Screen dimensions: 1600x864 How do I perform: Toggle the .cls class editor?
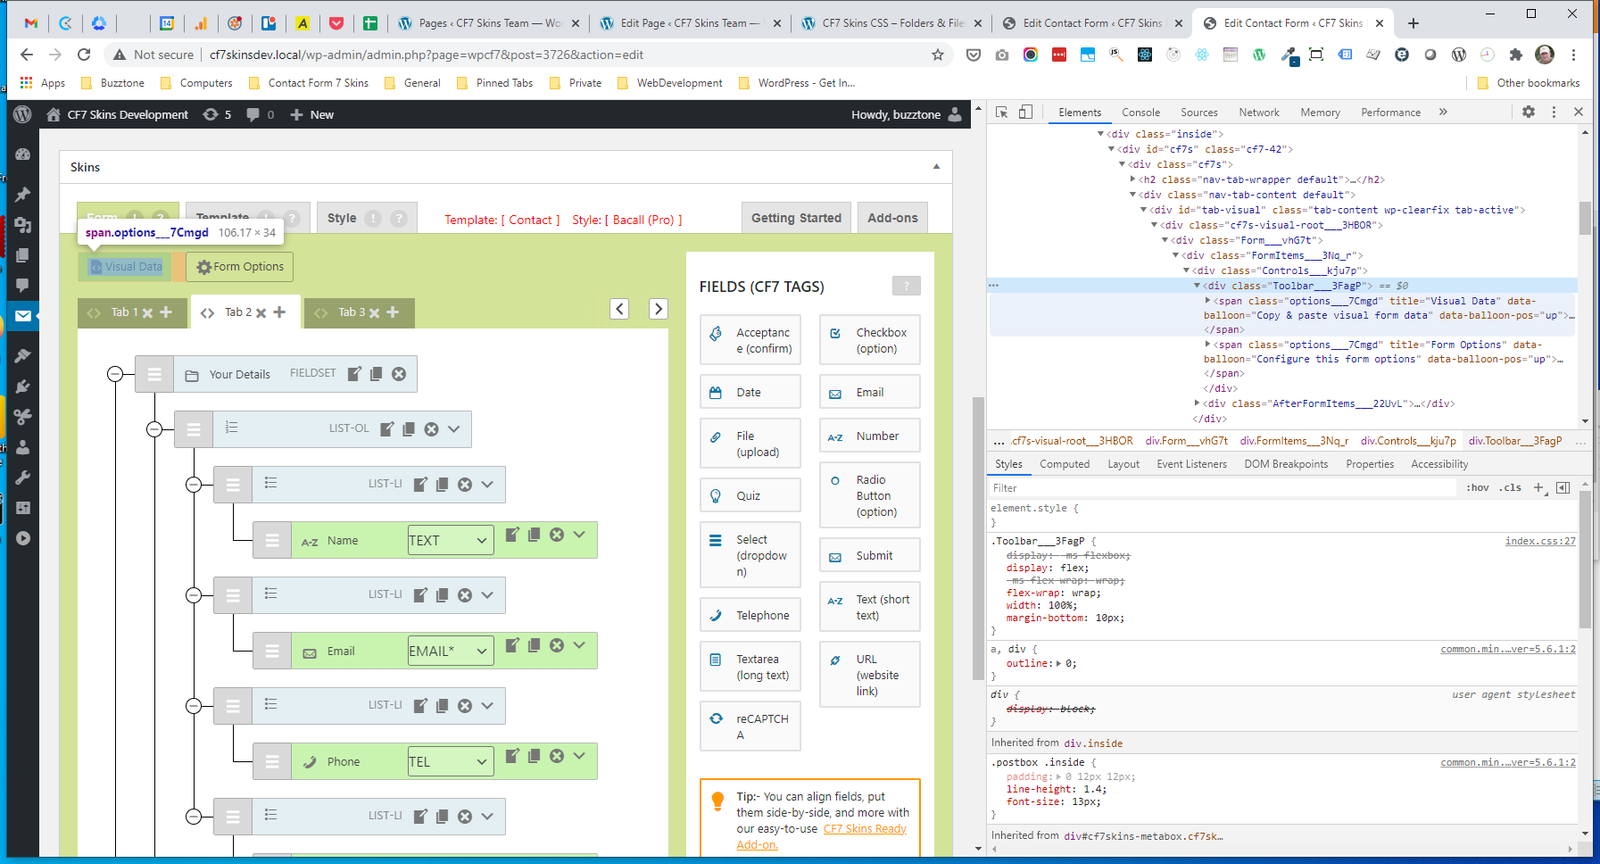[1511, 488]
